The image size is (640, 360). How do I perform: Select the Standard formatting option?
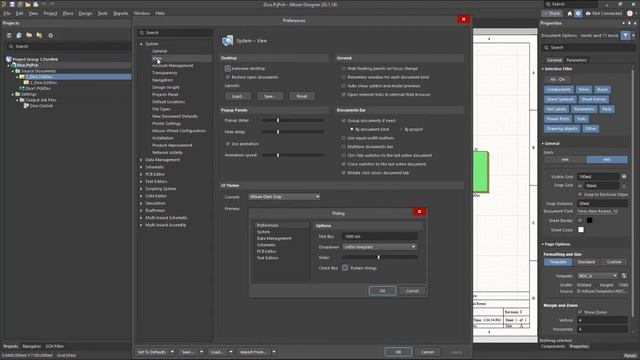point(586,262)
